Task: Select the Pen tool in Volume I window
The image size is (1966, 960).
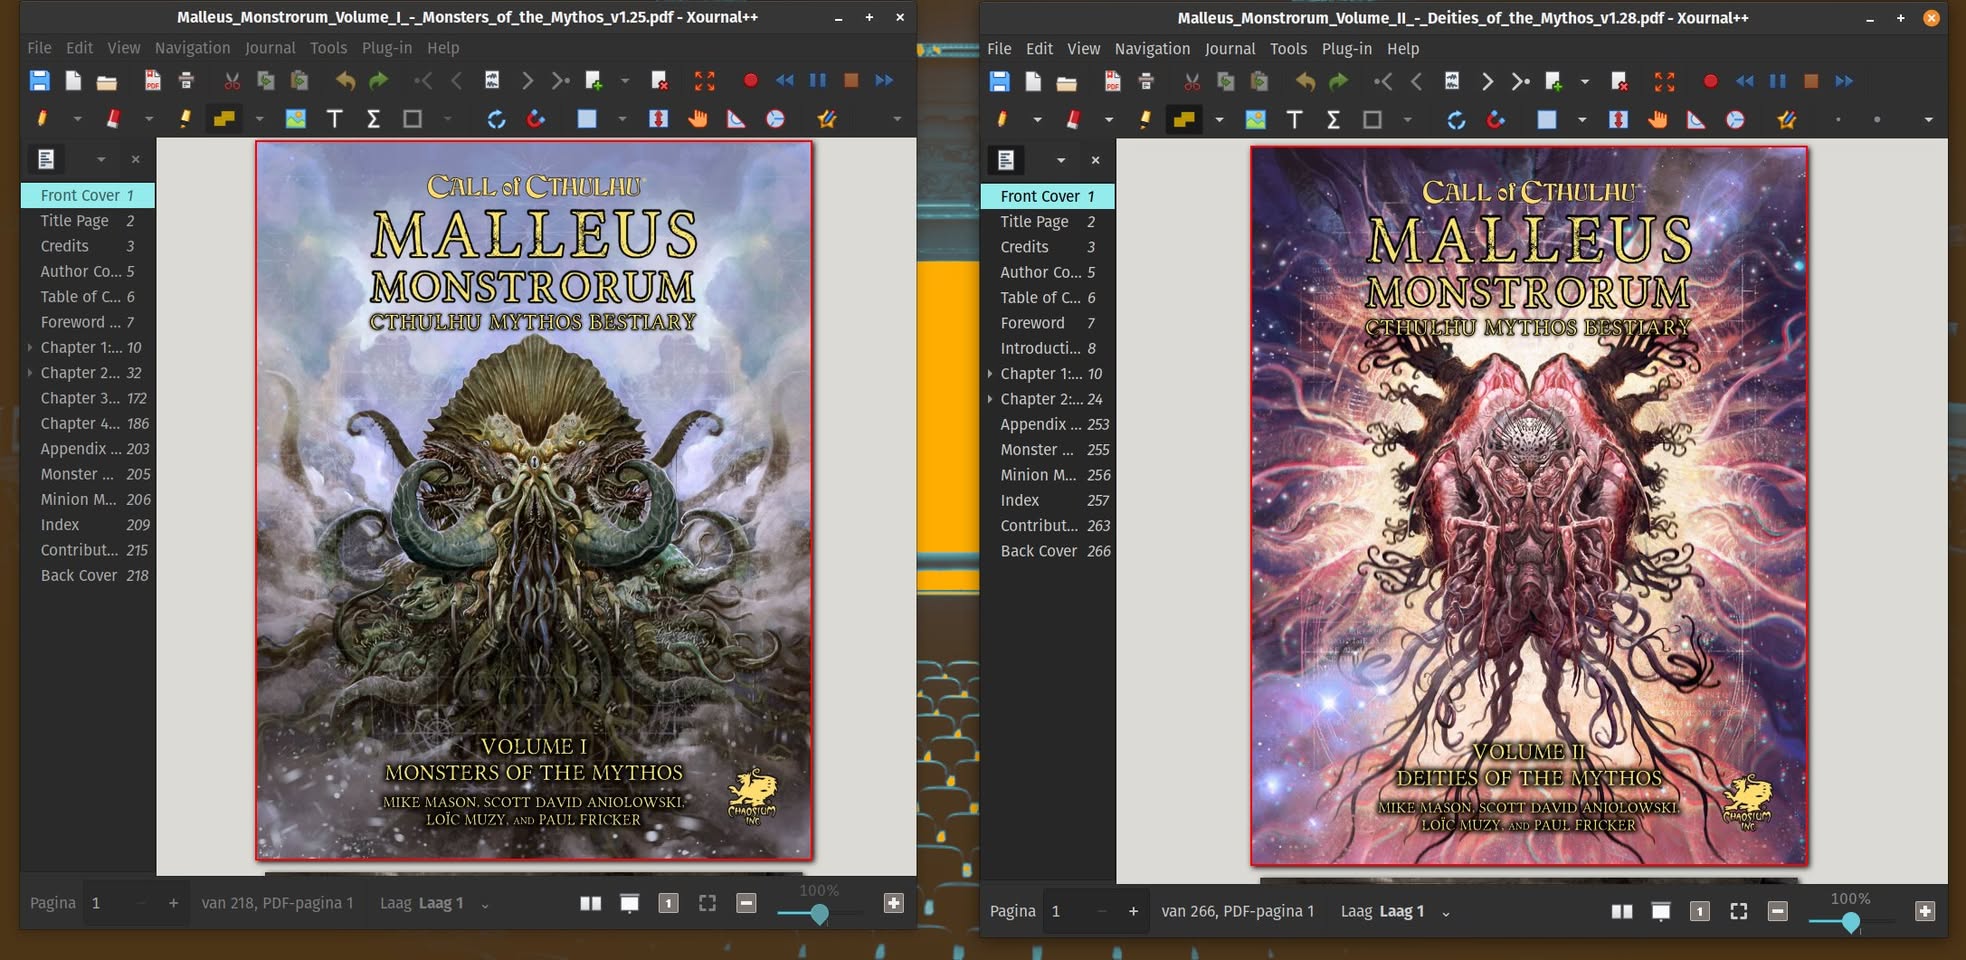Action: click(x=42, y=119)
